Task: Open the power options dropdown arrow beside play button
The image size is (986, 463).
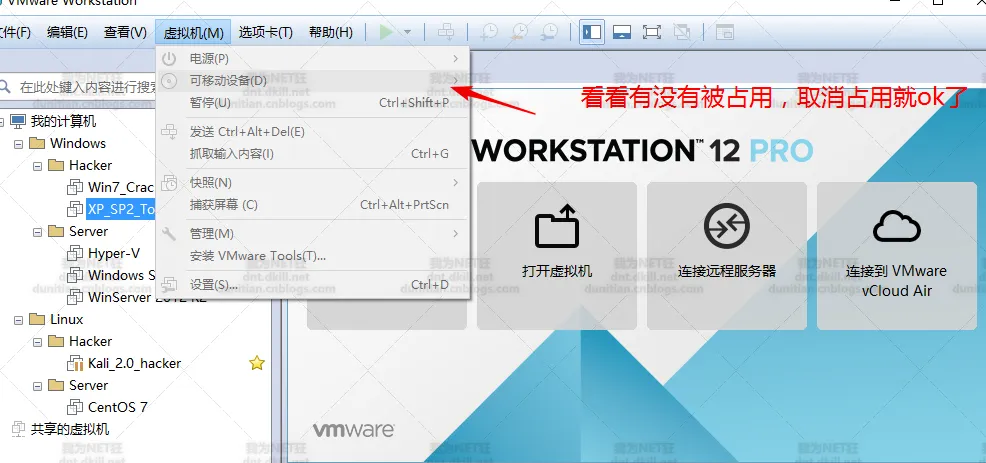Action: pyautogui.click(x=407, y=32)
